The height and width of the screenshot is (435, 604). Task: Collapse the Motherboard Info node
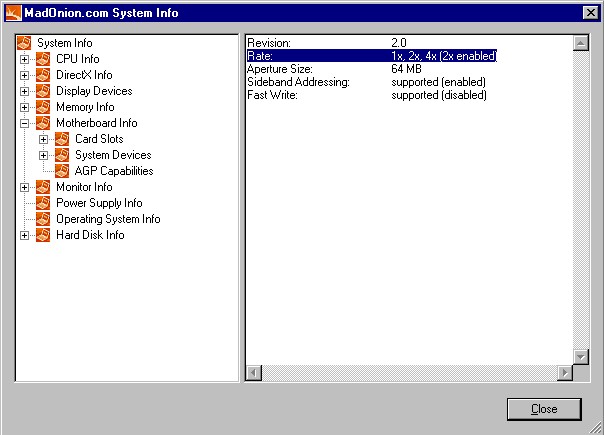(x=24, y=123)
